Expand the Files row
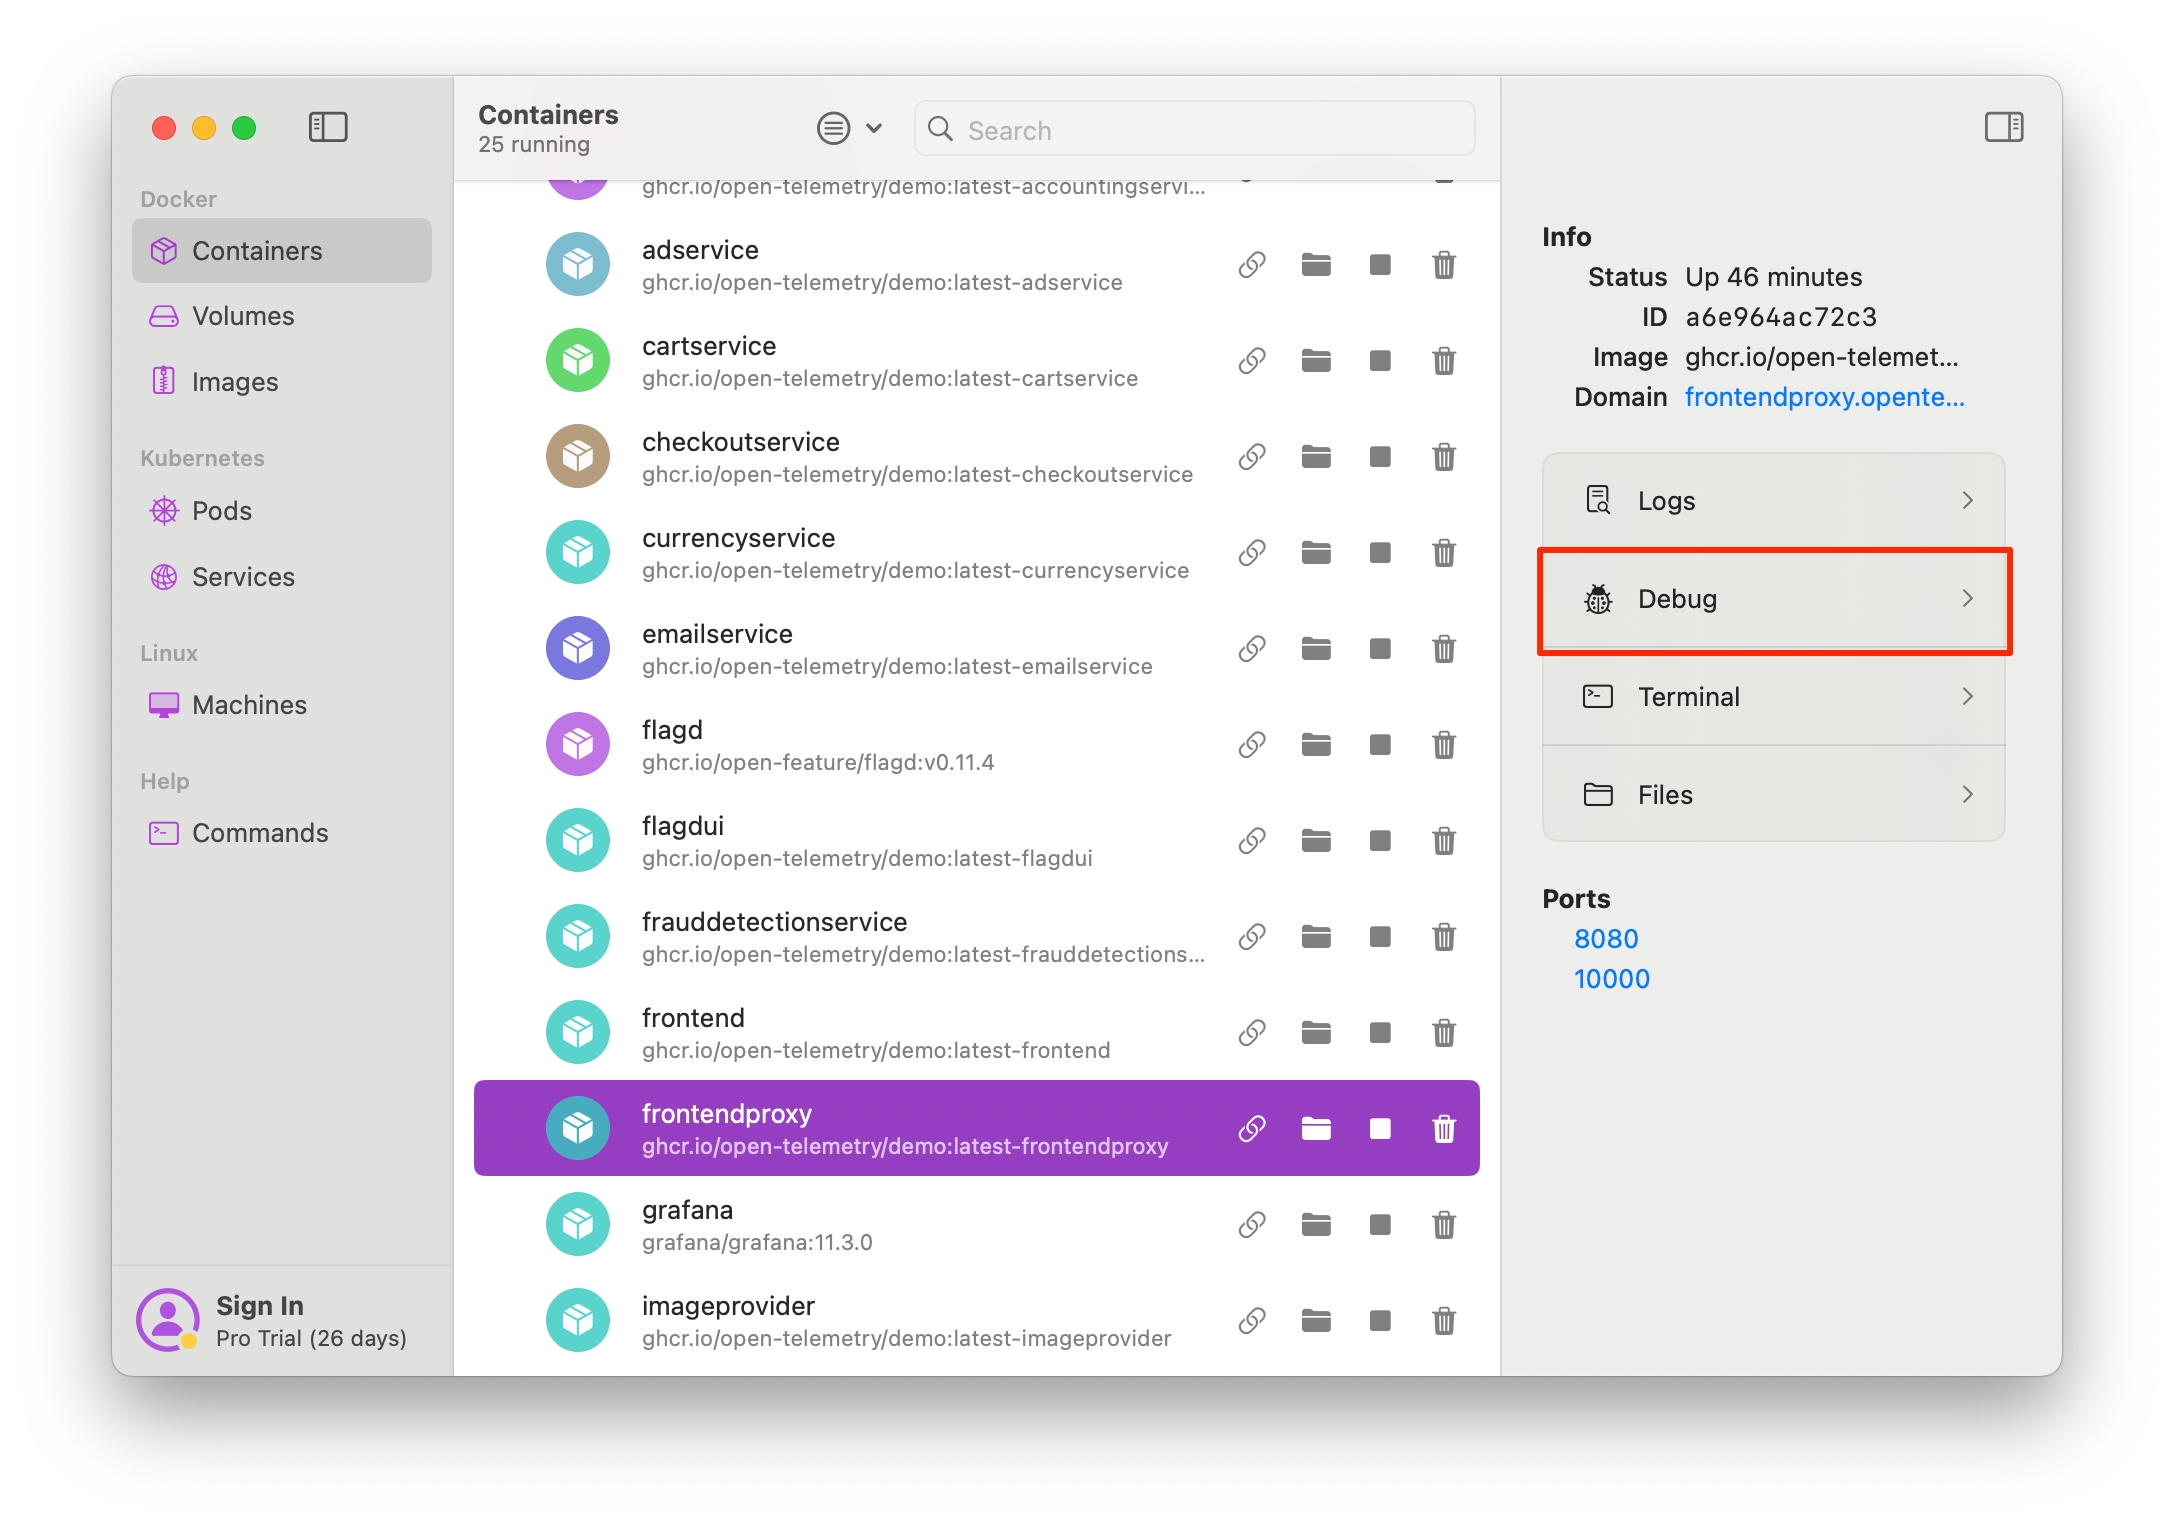The image size is (2174, 1524). (x=1774, y=795)
